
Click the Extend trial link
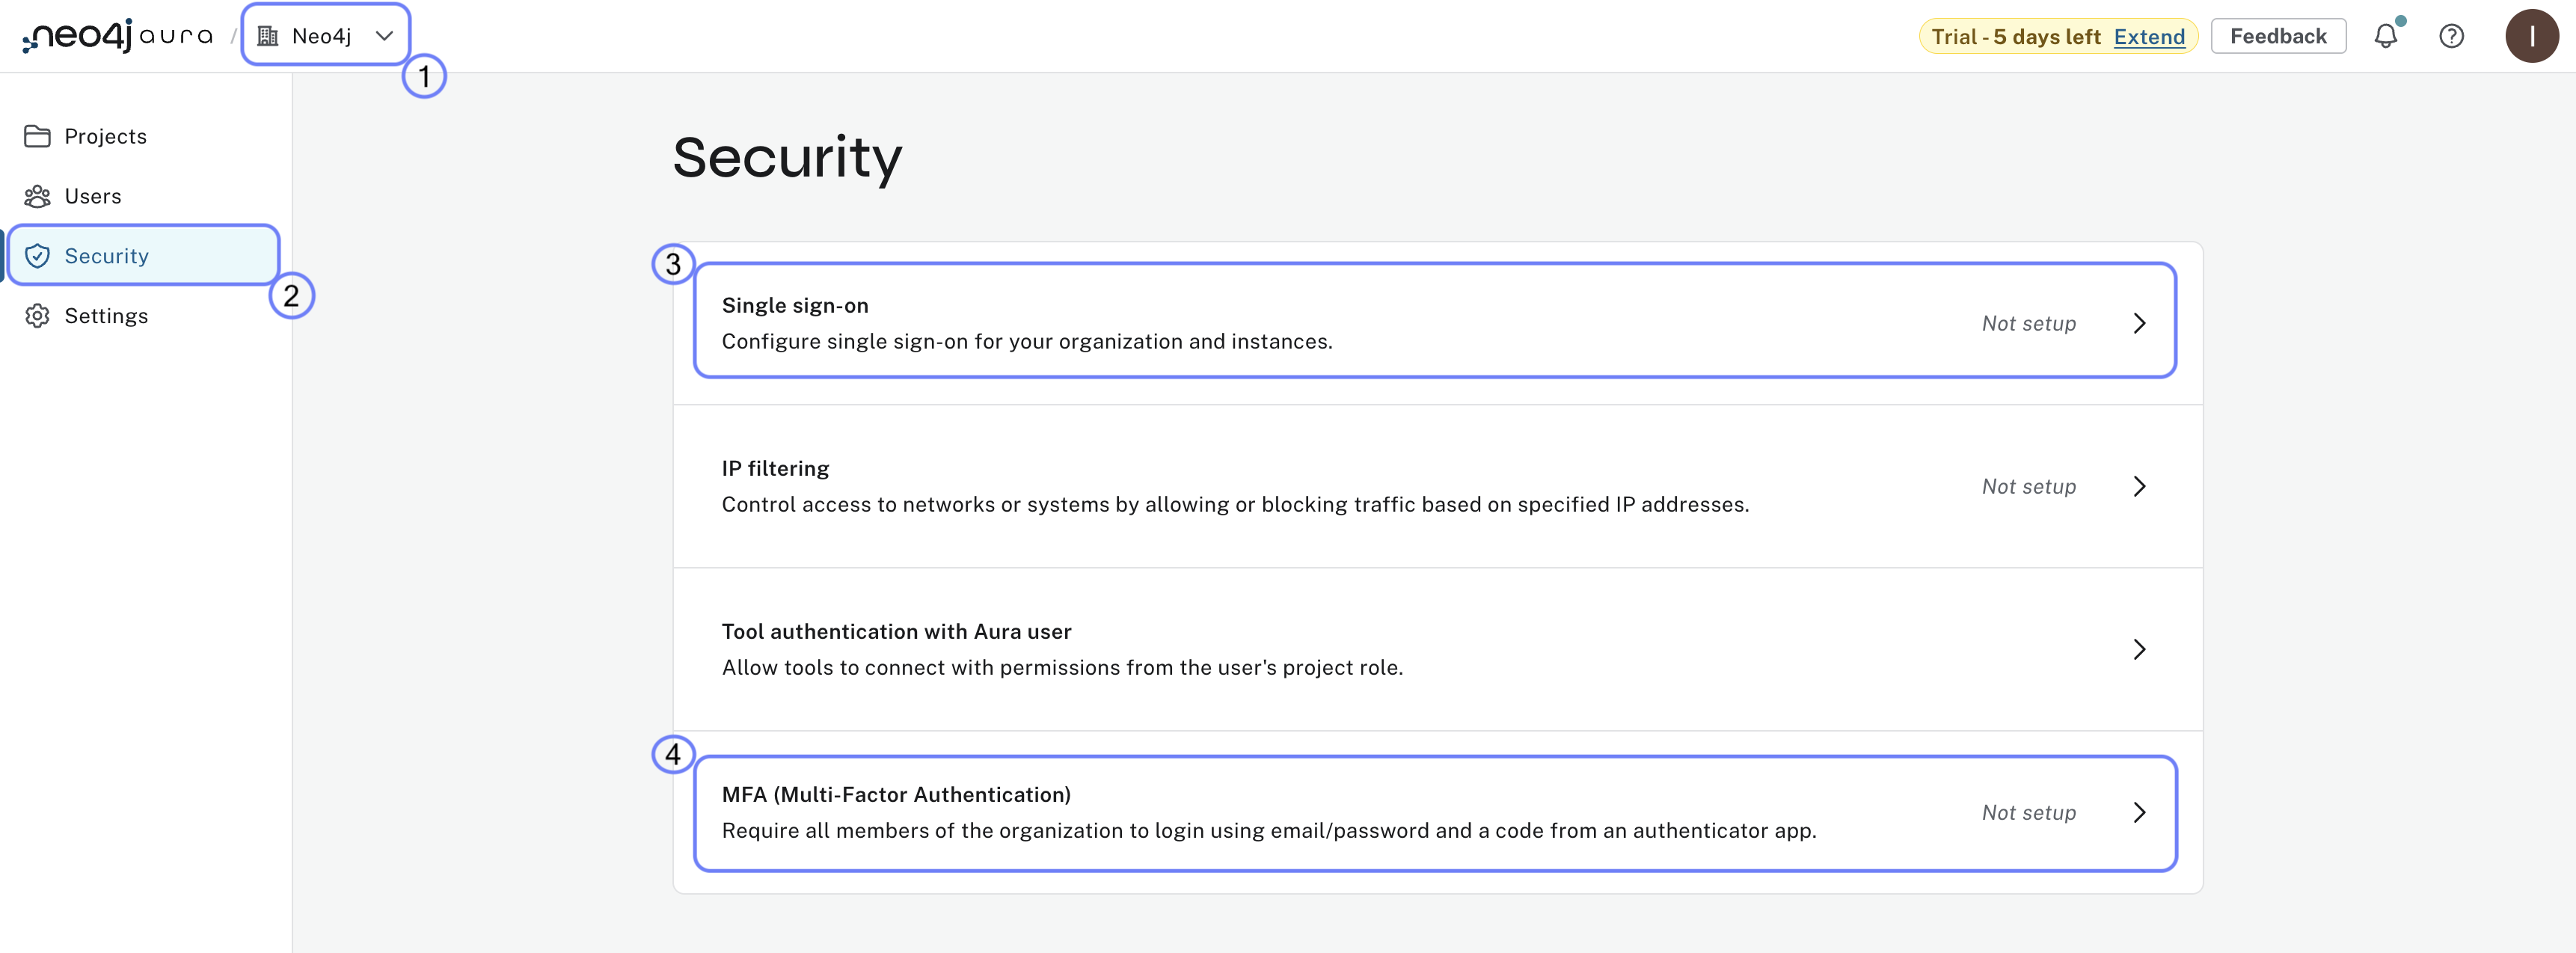click(x=2148, y=36)
